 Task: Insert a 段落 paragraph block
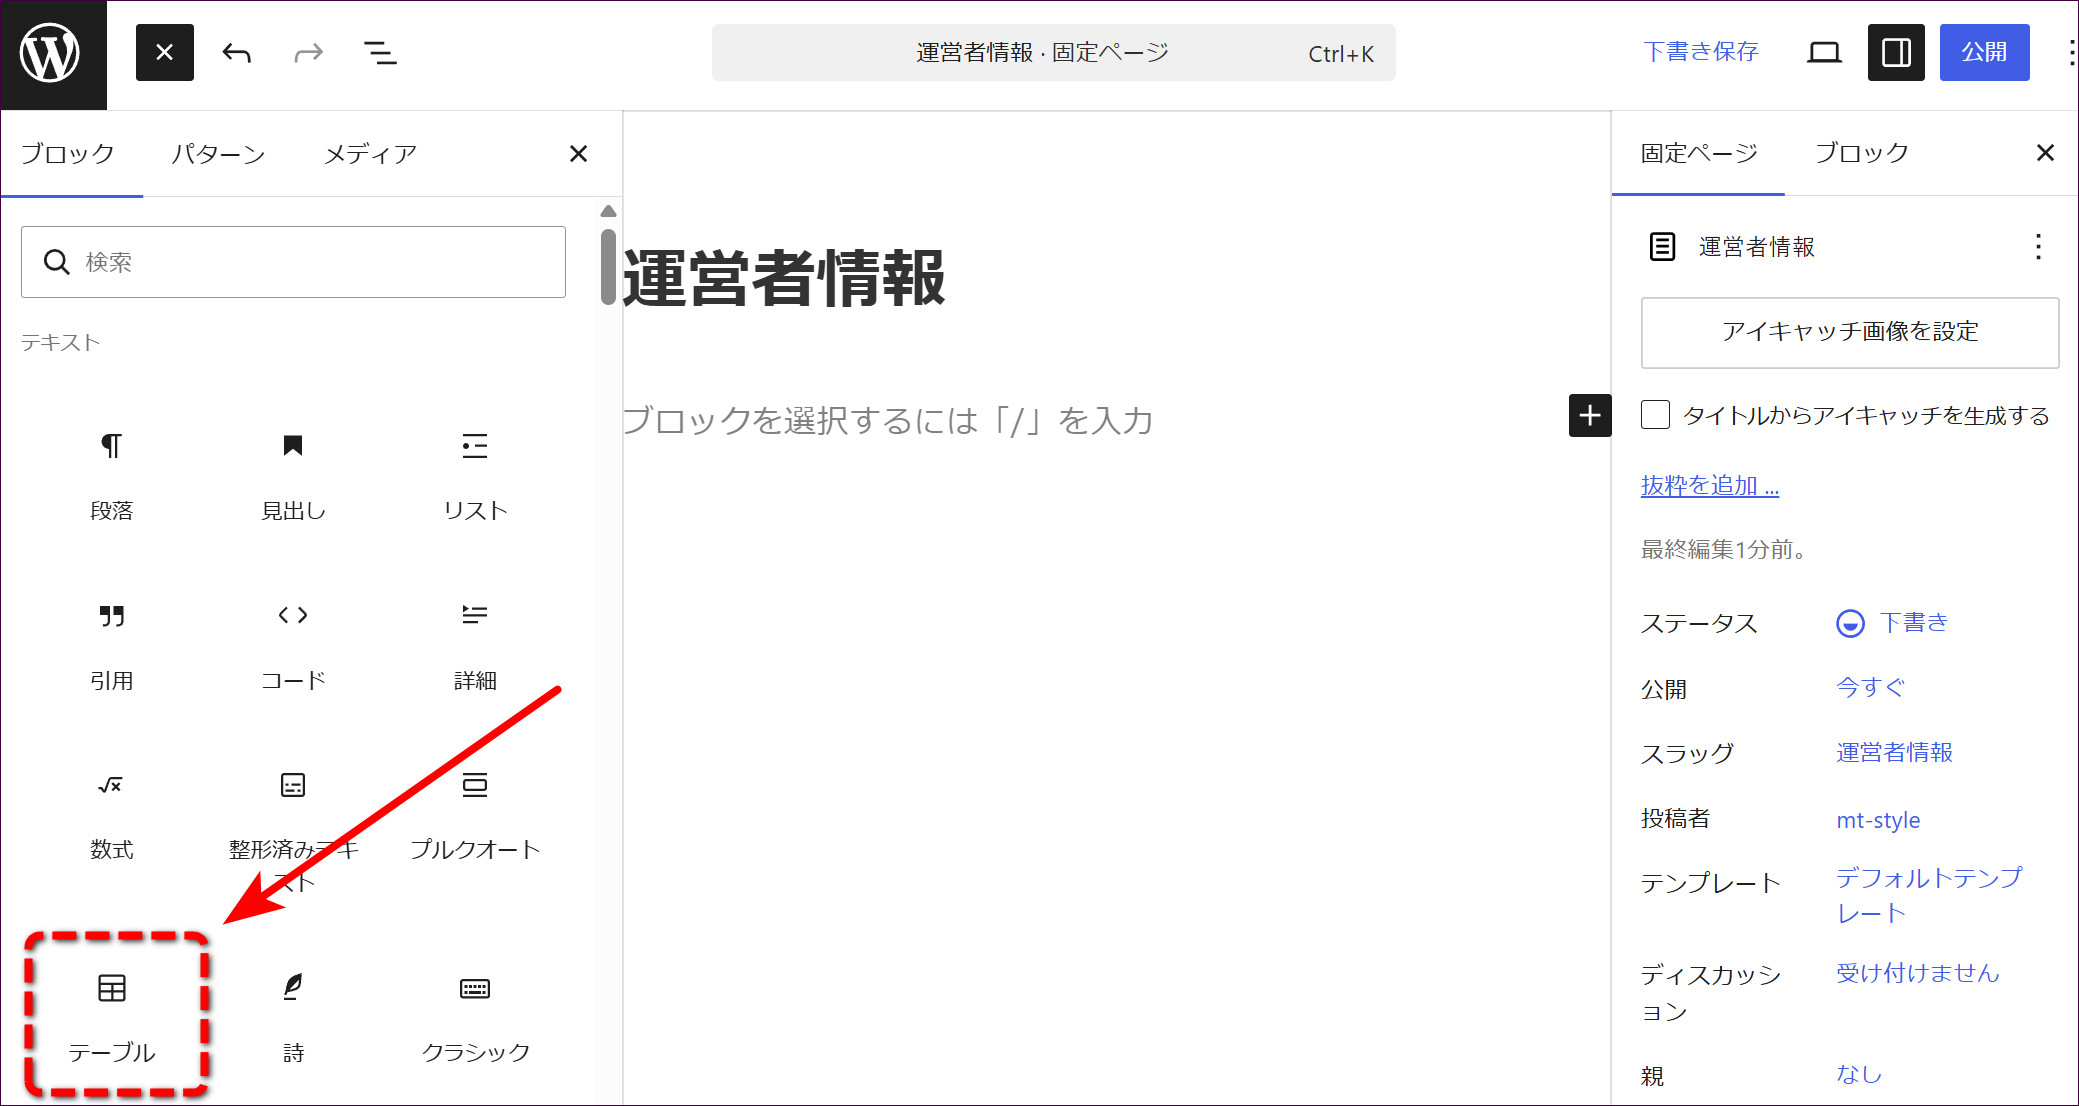[x=111, y=478]
